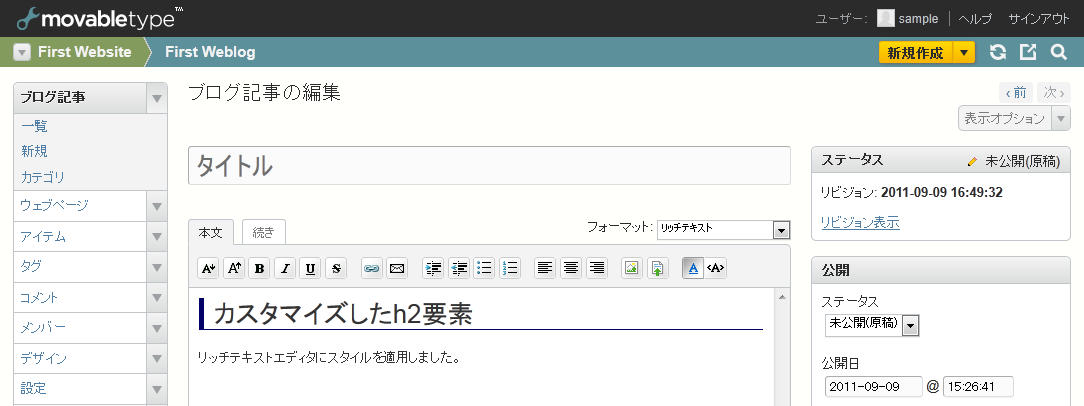
Task: Insert an image into the entry
Action: tap(632, 268)
